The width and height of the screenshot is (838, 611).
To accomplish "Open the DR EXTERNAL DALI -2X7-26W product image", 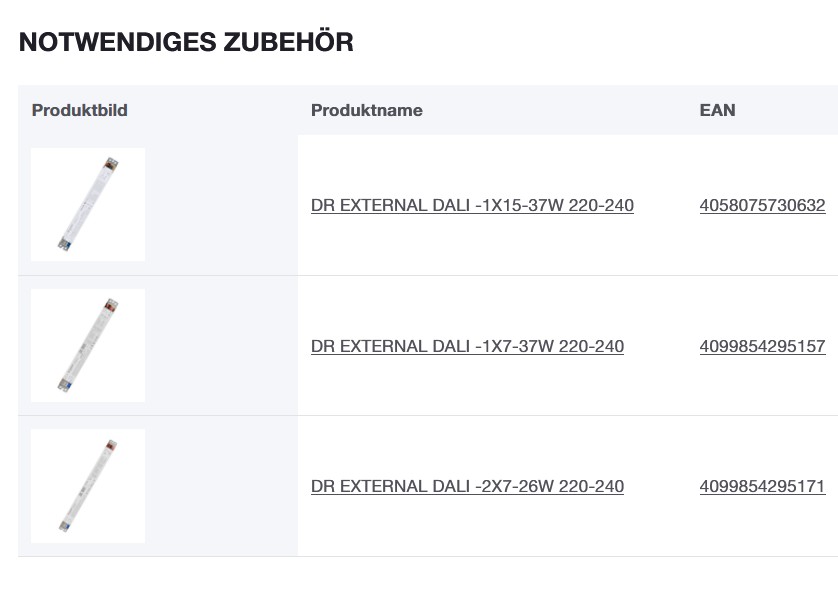I will [88, 486].
